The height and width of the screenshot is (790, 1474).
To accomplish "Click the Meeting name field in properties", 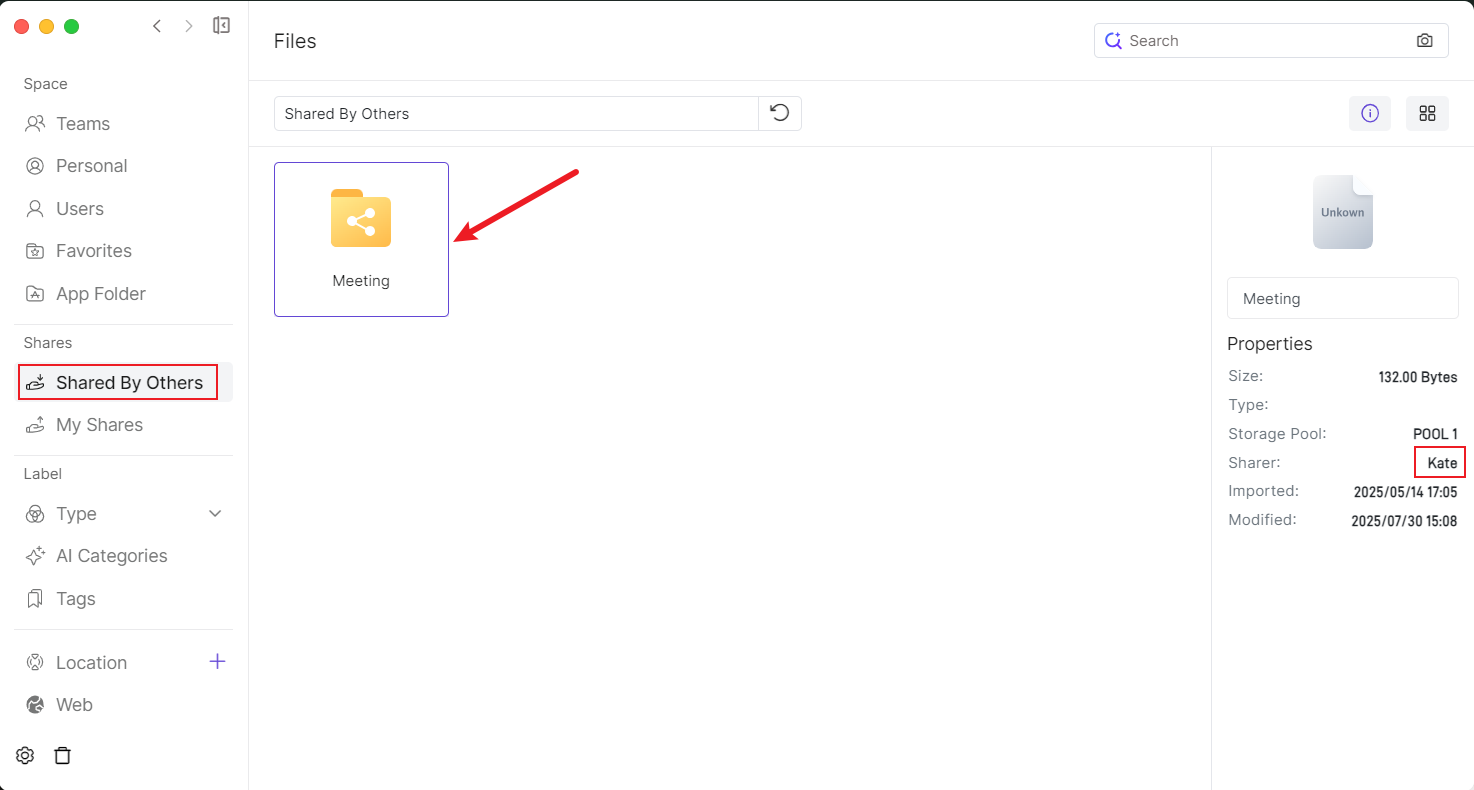I will pos(1342,298).
